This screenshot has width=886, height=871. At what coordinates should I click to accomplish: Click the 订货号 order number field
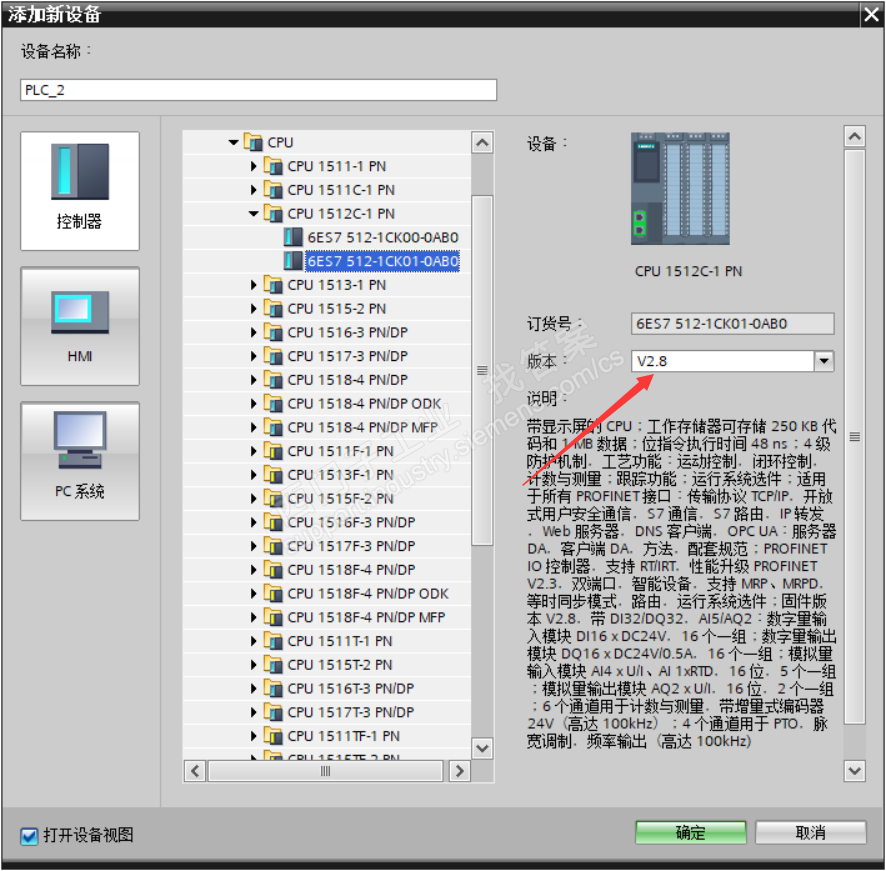[x=732, y=324]
